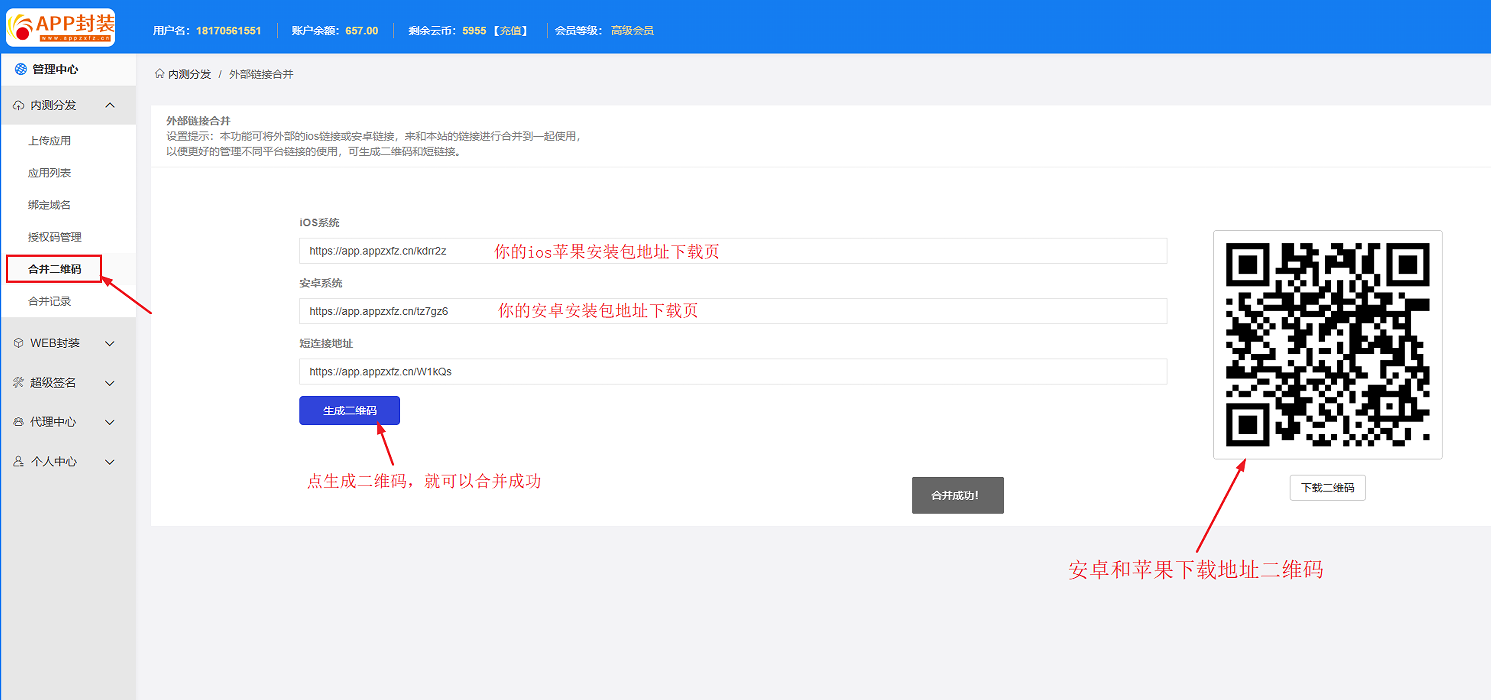The height and width of the screenshot is (700, 1491).
Task: Expand the 个人中心 menu chevron
Action: click(x=110, y=462)
